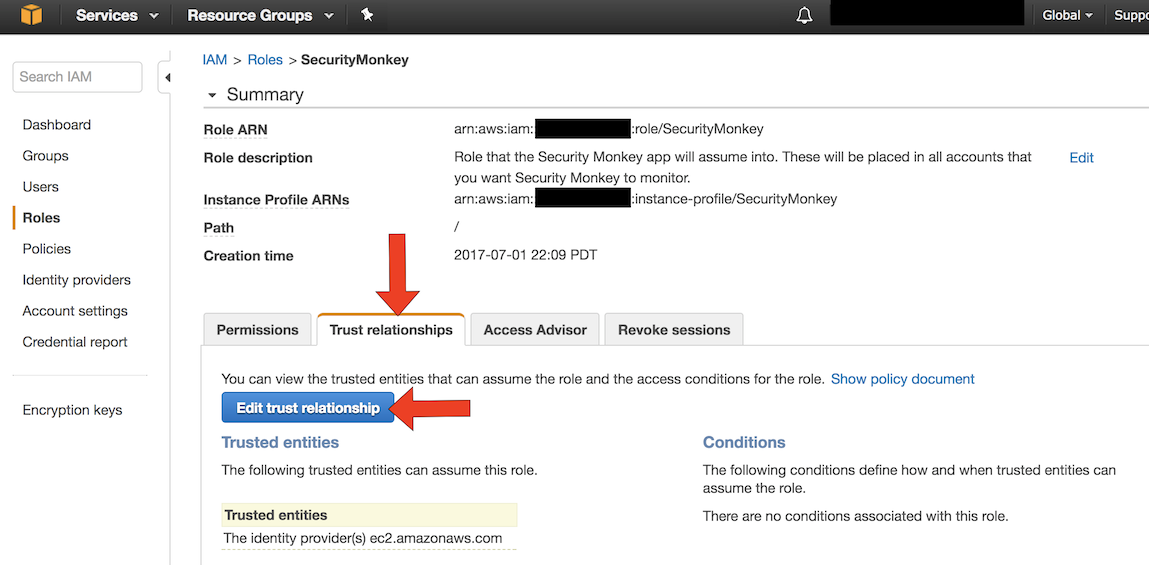Click the Instance Profile ARNs label
This screenshot has width=1149, height=565.
point(276,199)
